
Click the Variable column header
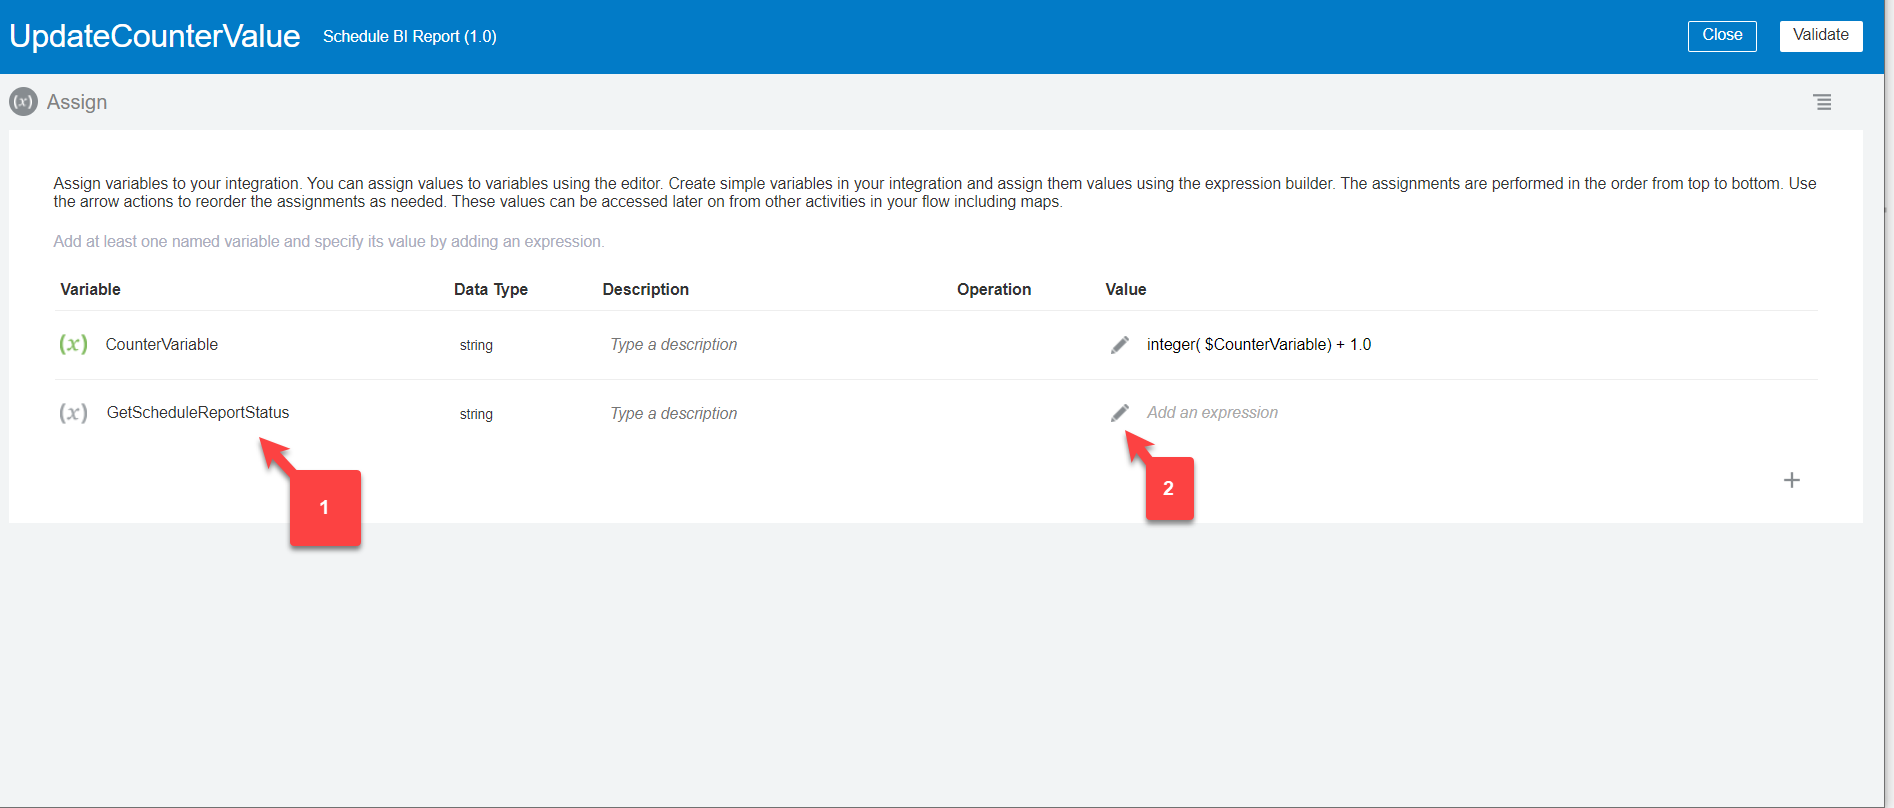(90, 289)
